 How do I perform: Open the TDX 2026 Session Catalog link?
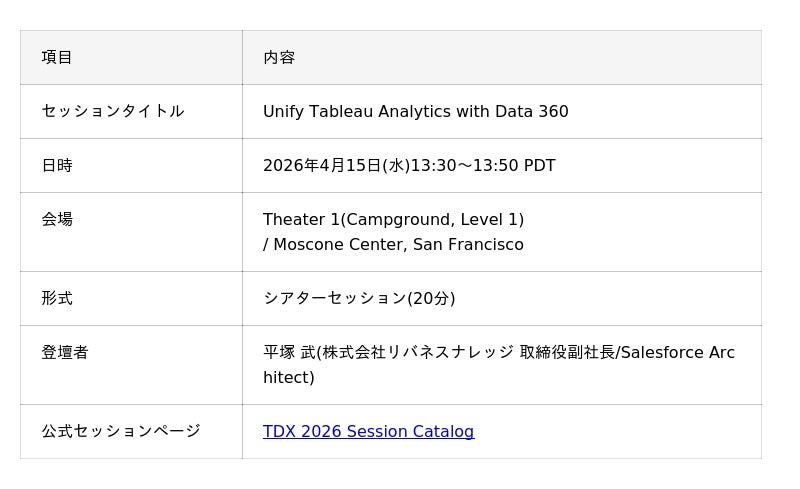tap(368, 432)
